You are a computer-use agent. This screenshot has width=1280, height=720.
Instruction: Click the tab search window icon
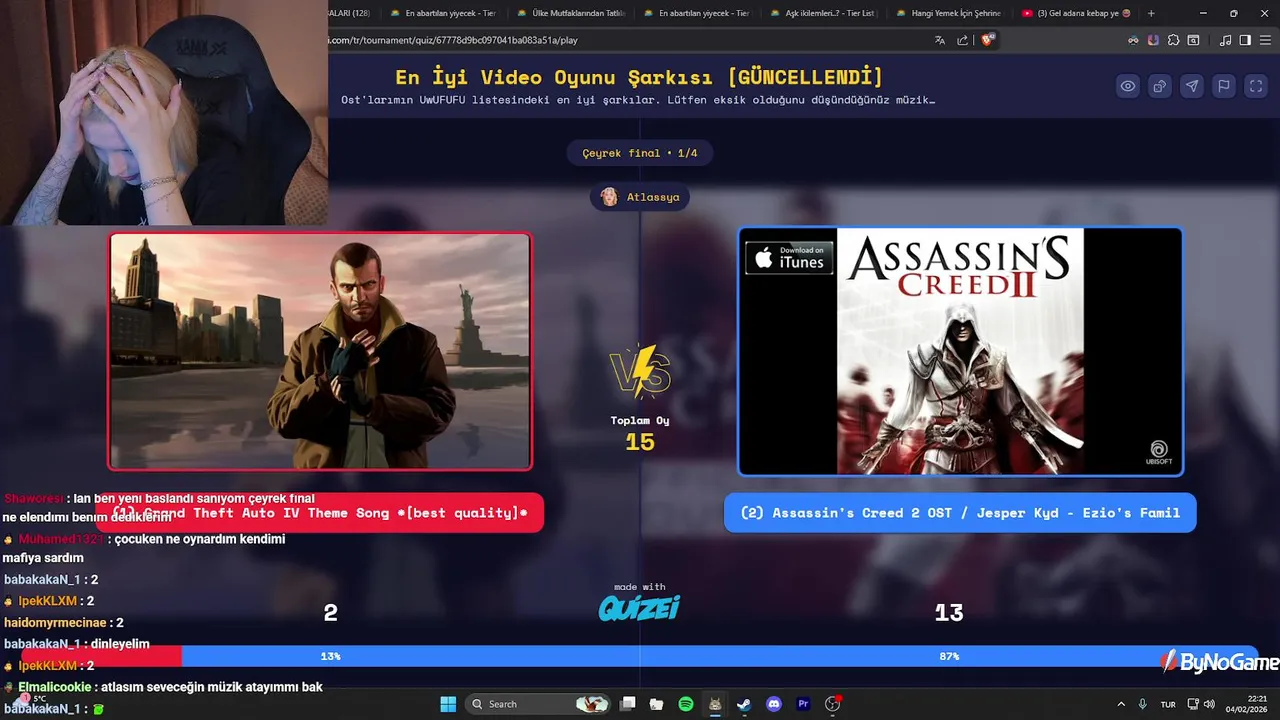point(1194,40)
